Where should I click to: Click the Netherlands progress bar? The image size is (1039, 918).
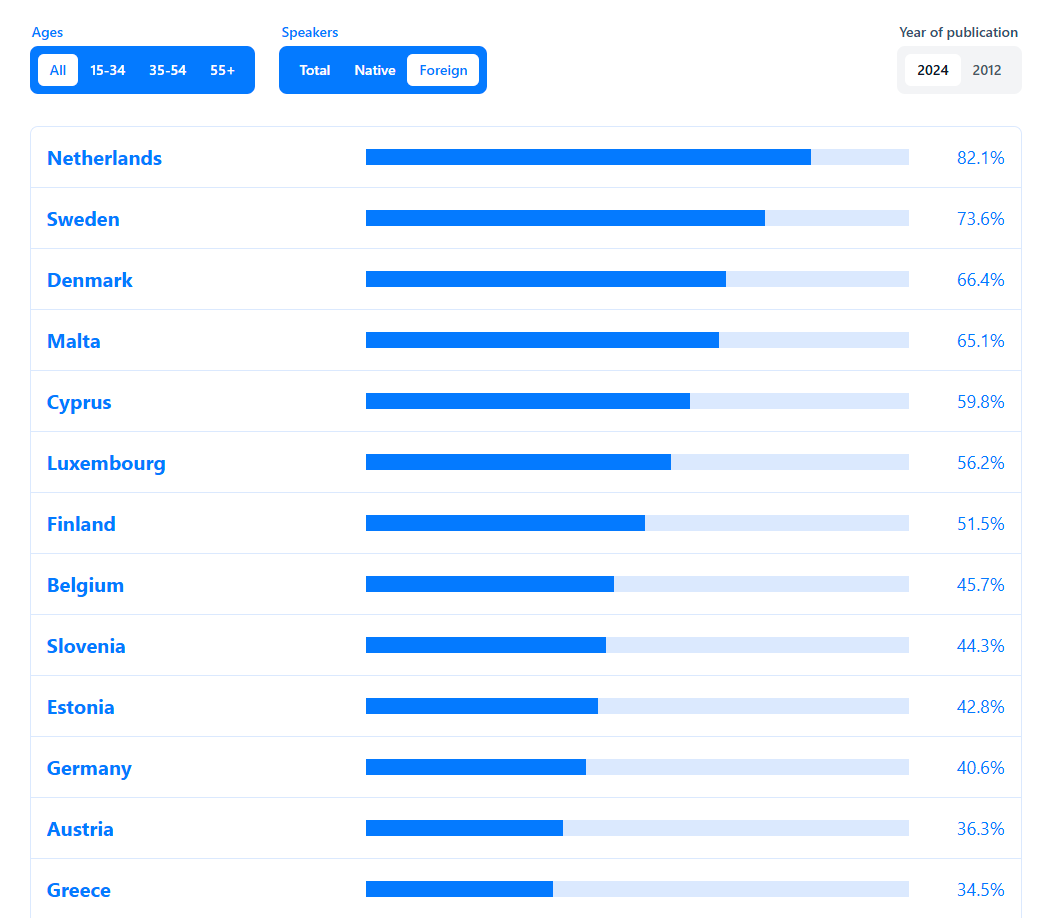(x=637, y=157)
